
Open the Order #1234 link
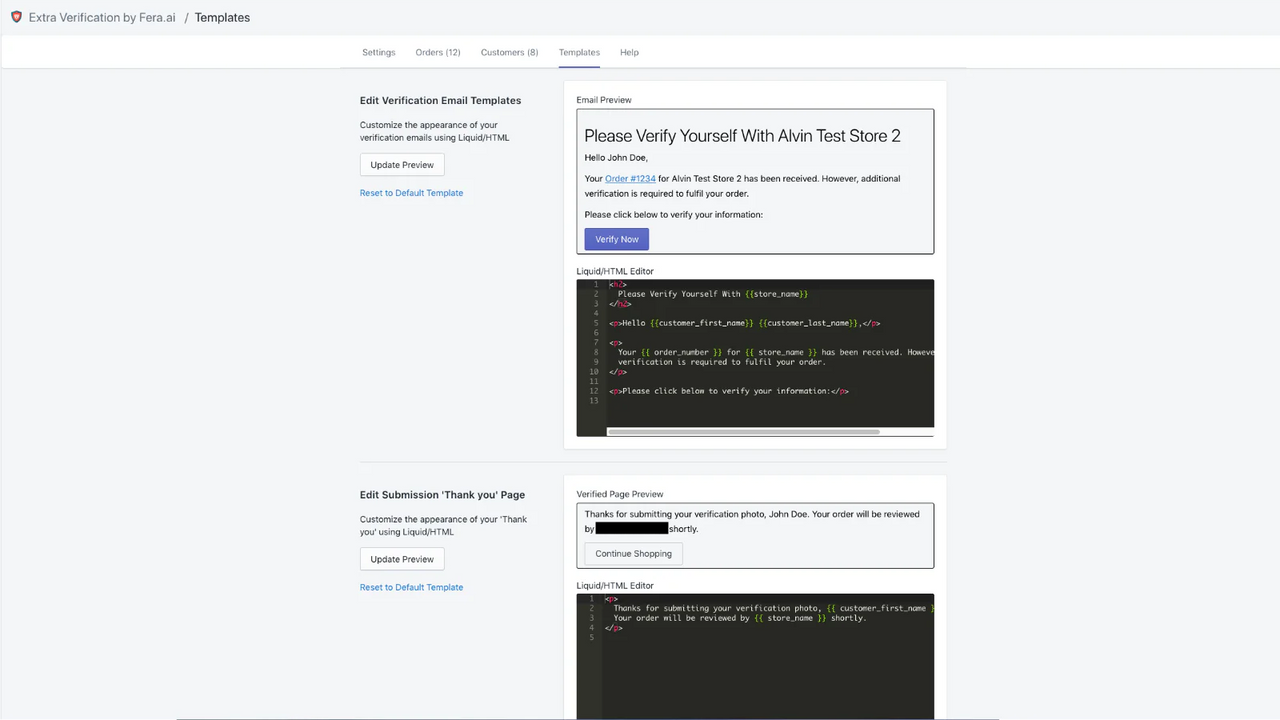(630, 179)
